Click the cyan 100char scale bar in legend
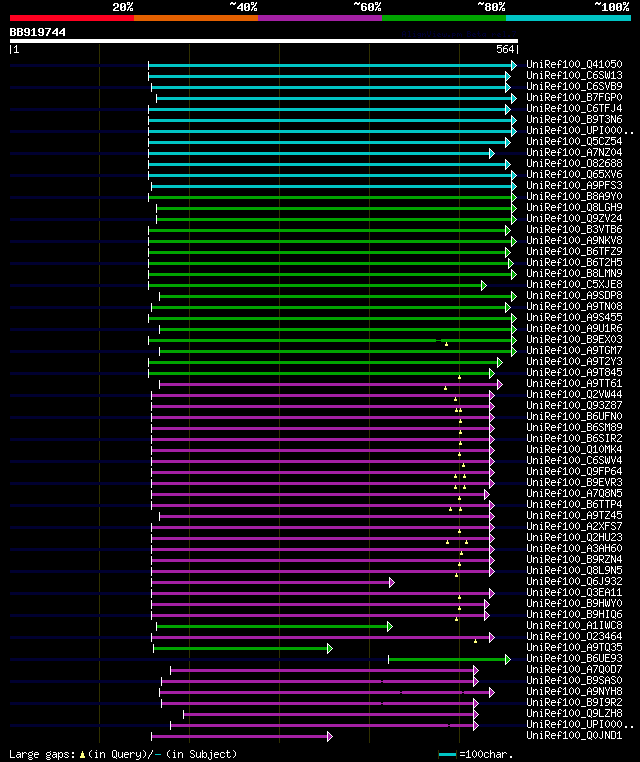This screenshot has height=762, width=640. coord(447,755)
